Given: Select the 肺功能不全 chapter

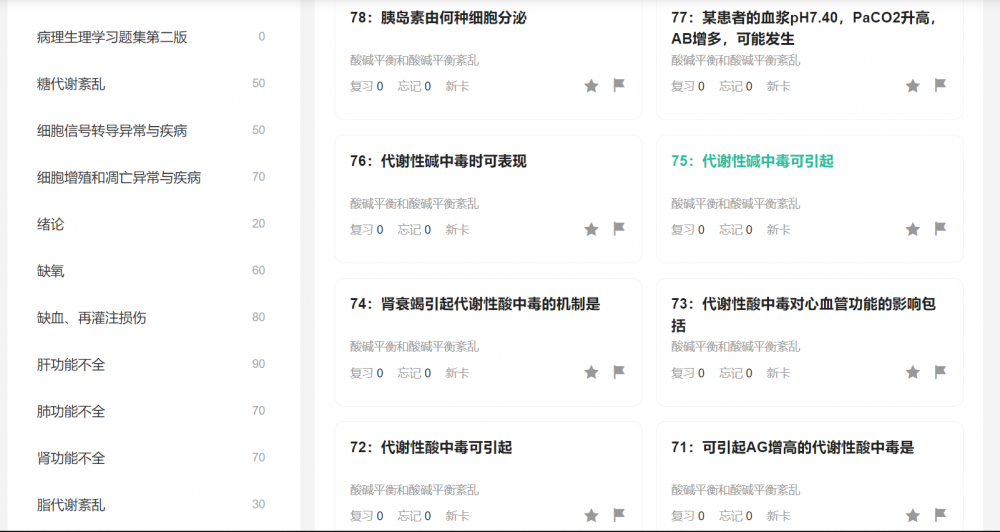Looking at the screenshot, I should point(71,411).
